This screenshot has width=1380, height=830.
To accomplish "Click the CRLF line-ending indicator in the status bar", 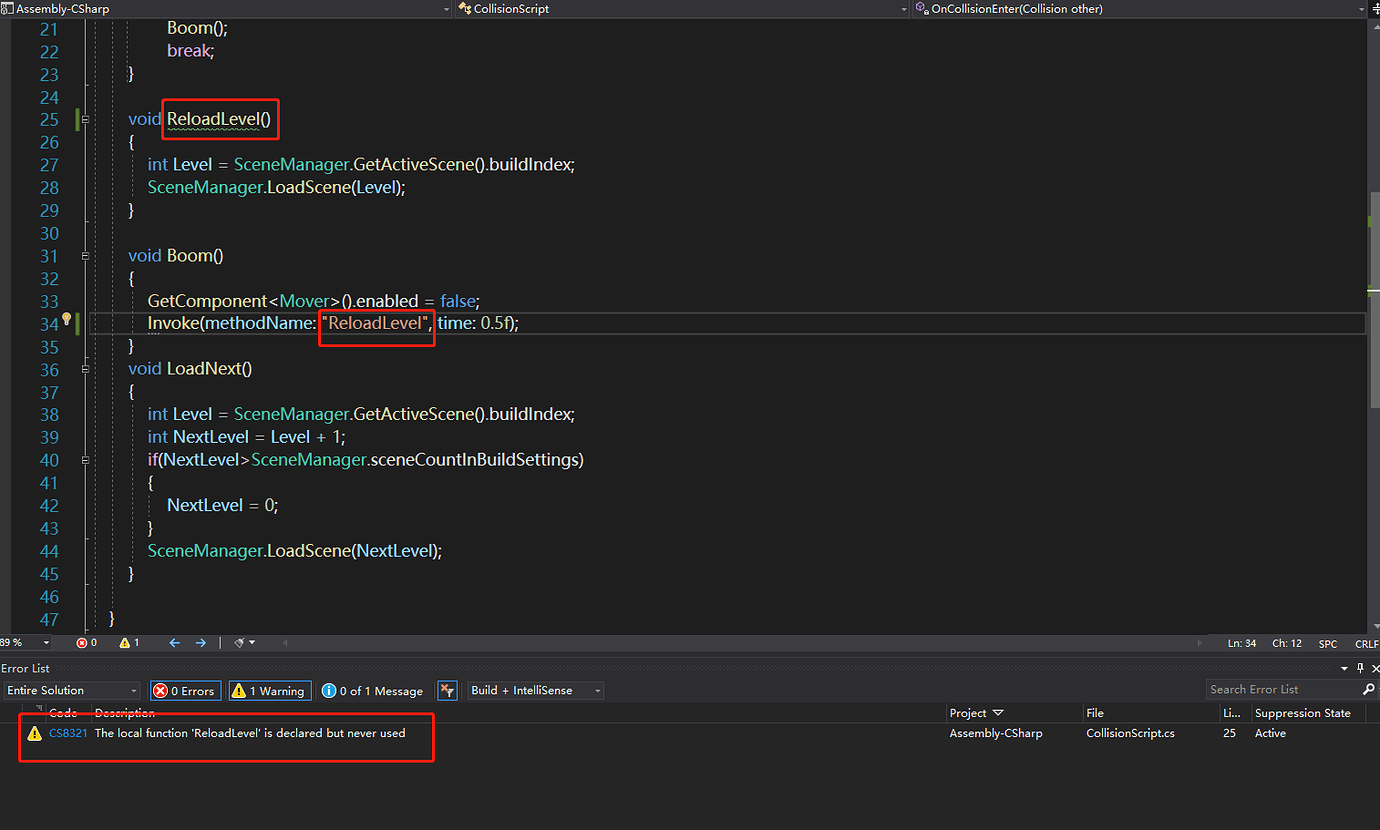I will pos(1365,643).
